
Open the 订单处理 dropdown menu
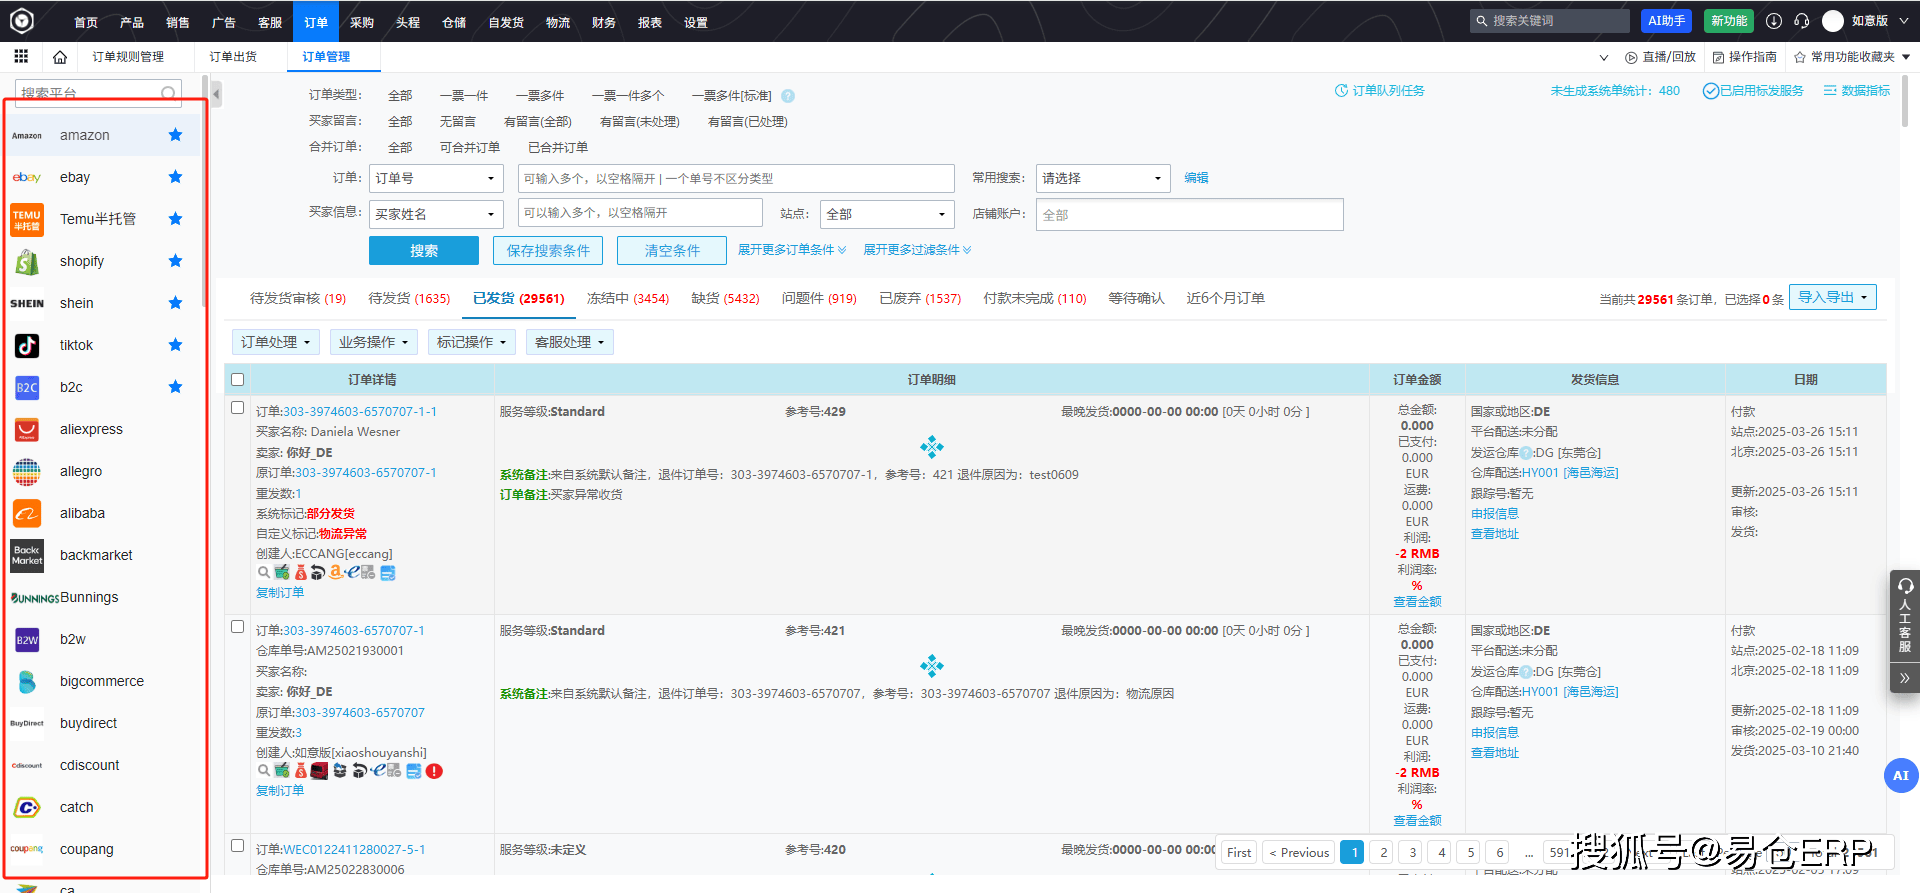[276, 342]
